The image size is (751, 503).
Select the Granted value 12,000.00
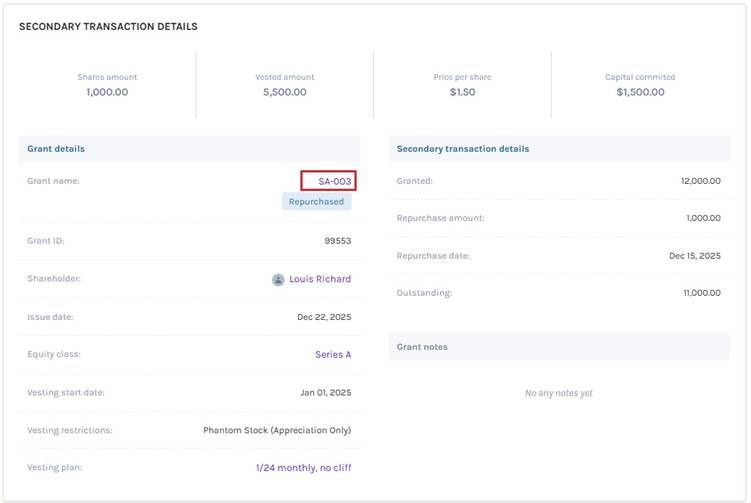(701, 181)
